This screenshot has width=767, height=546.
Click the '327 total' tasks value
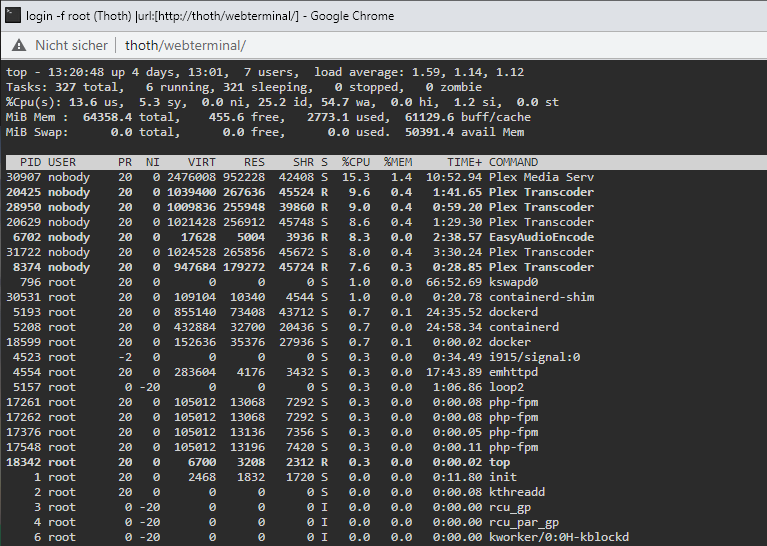[86, 88]
